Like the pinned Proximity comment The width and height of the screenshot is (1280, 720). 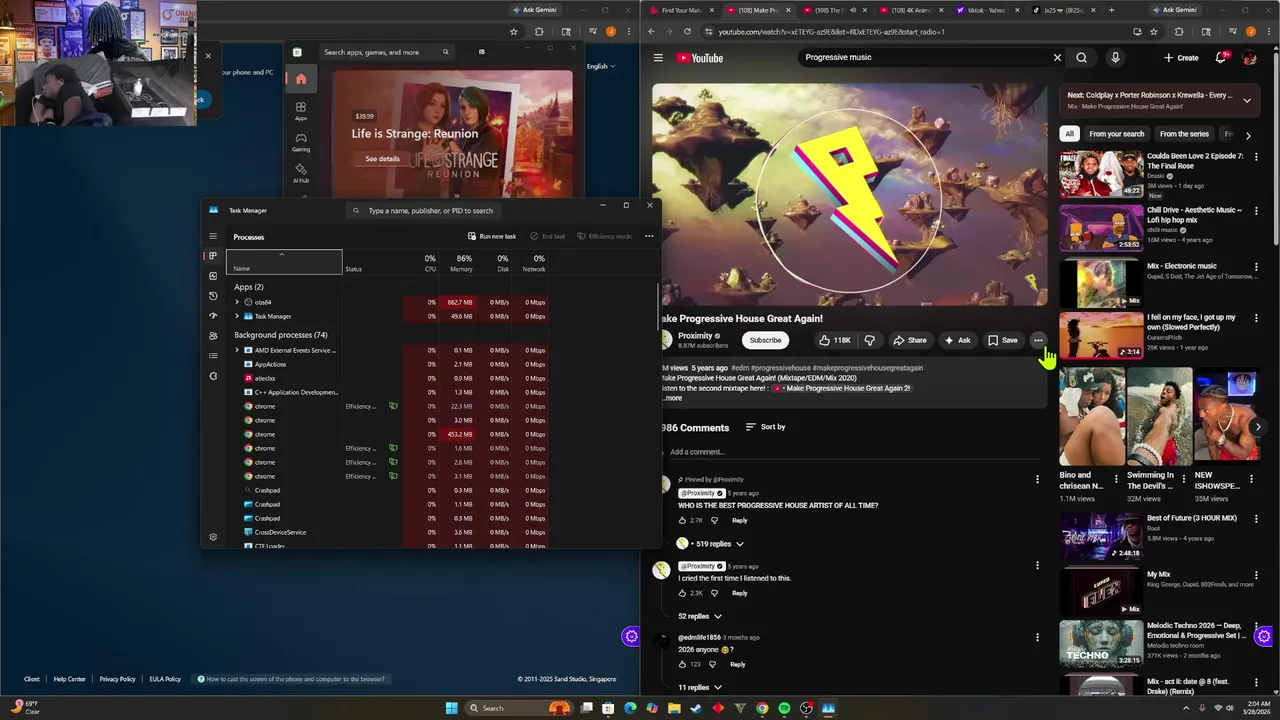[683, 521]
